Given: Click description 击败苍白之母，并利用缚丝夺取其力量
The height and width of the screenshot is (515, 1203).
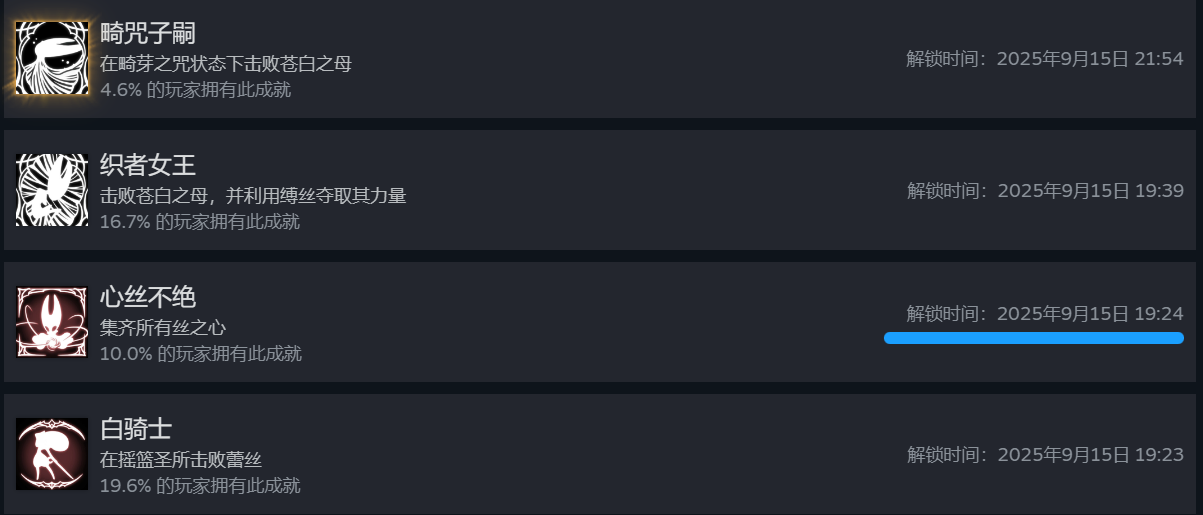Looking at the screenshot, I should click(253, 196).
